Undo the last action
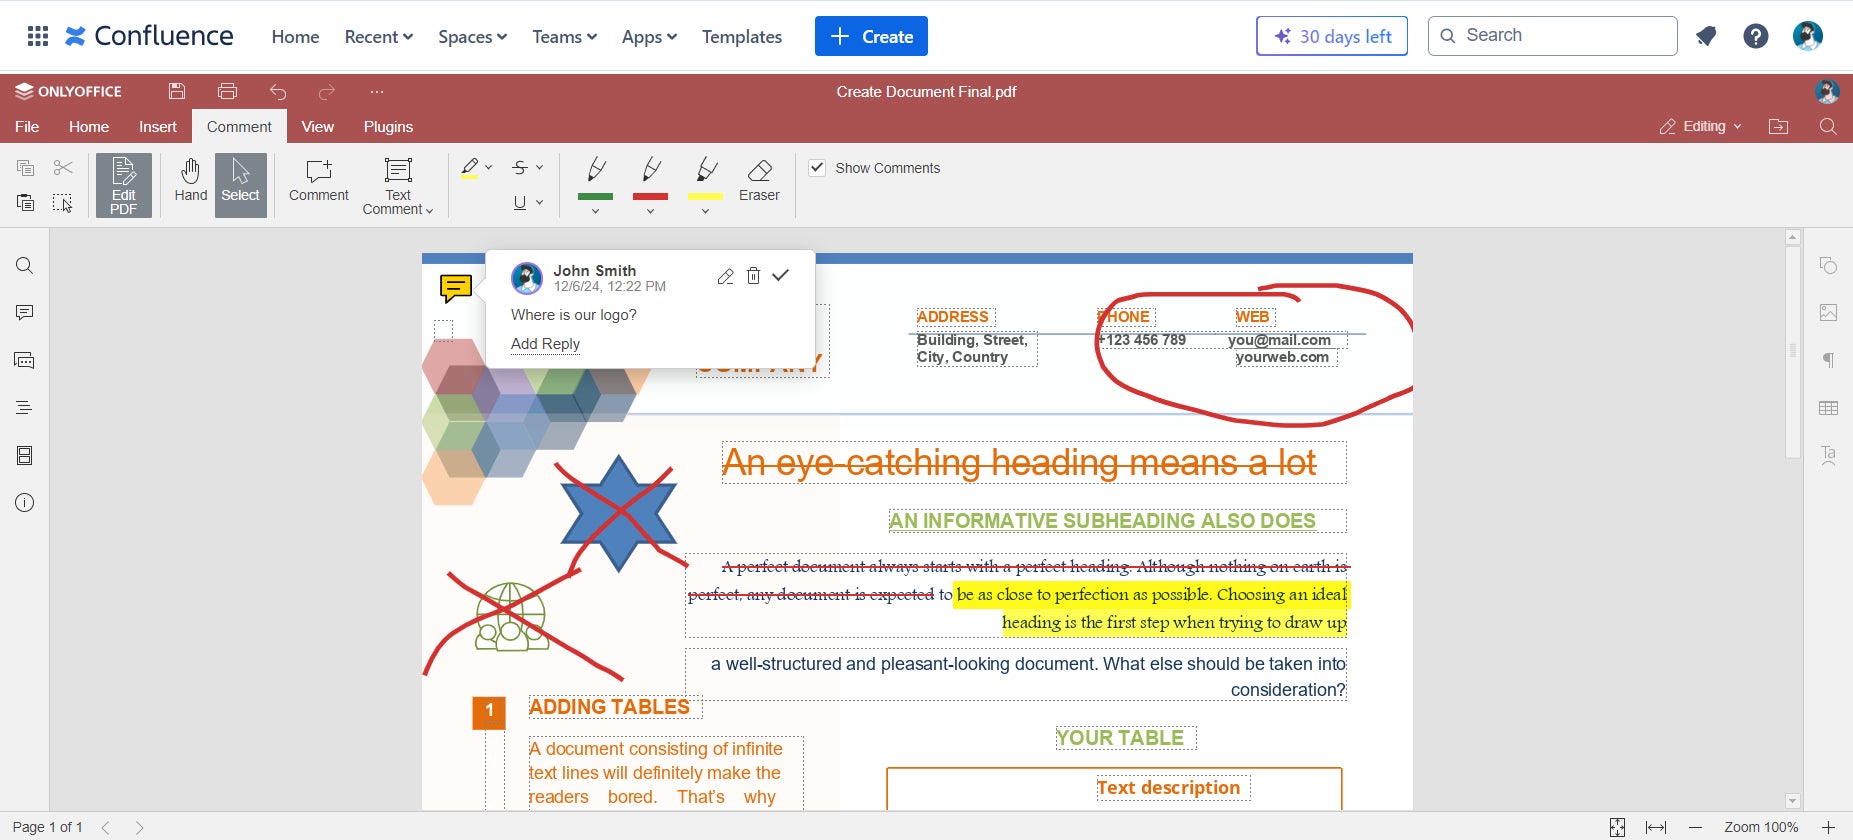This screenshot has width=1853, height=840. [x=278, y=92]
